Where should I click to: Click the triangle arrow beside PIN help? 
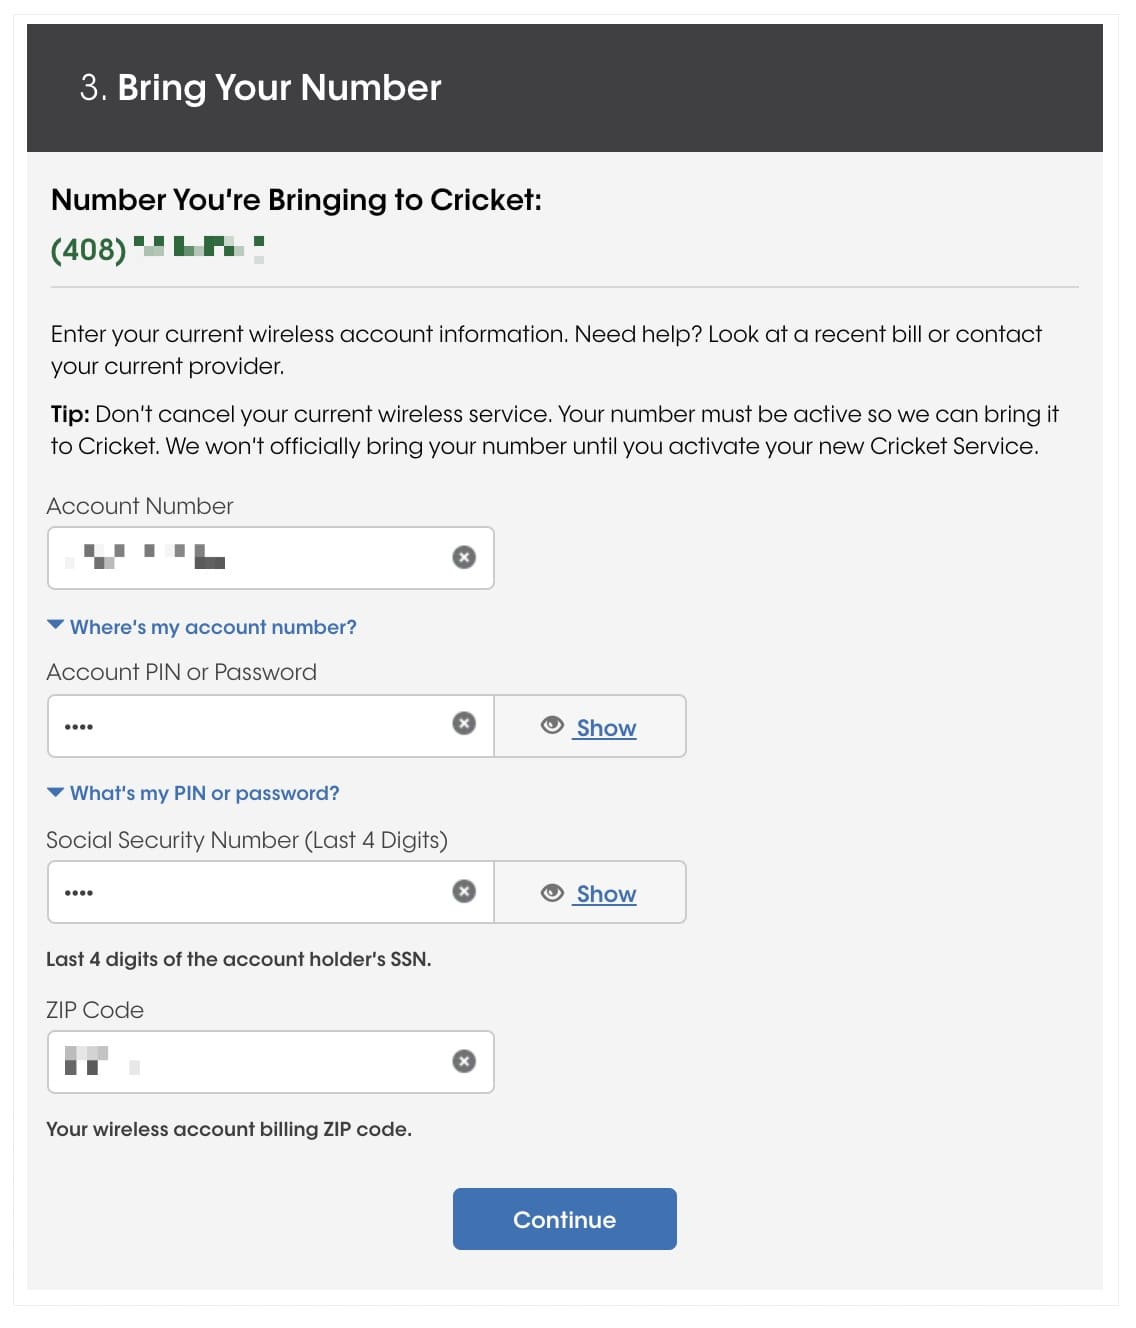[56, 791]
